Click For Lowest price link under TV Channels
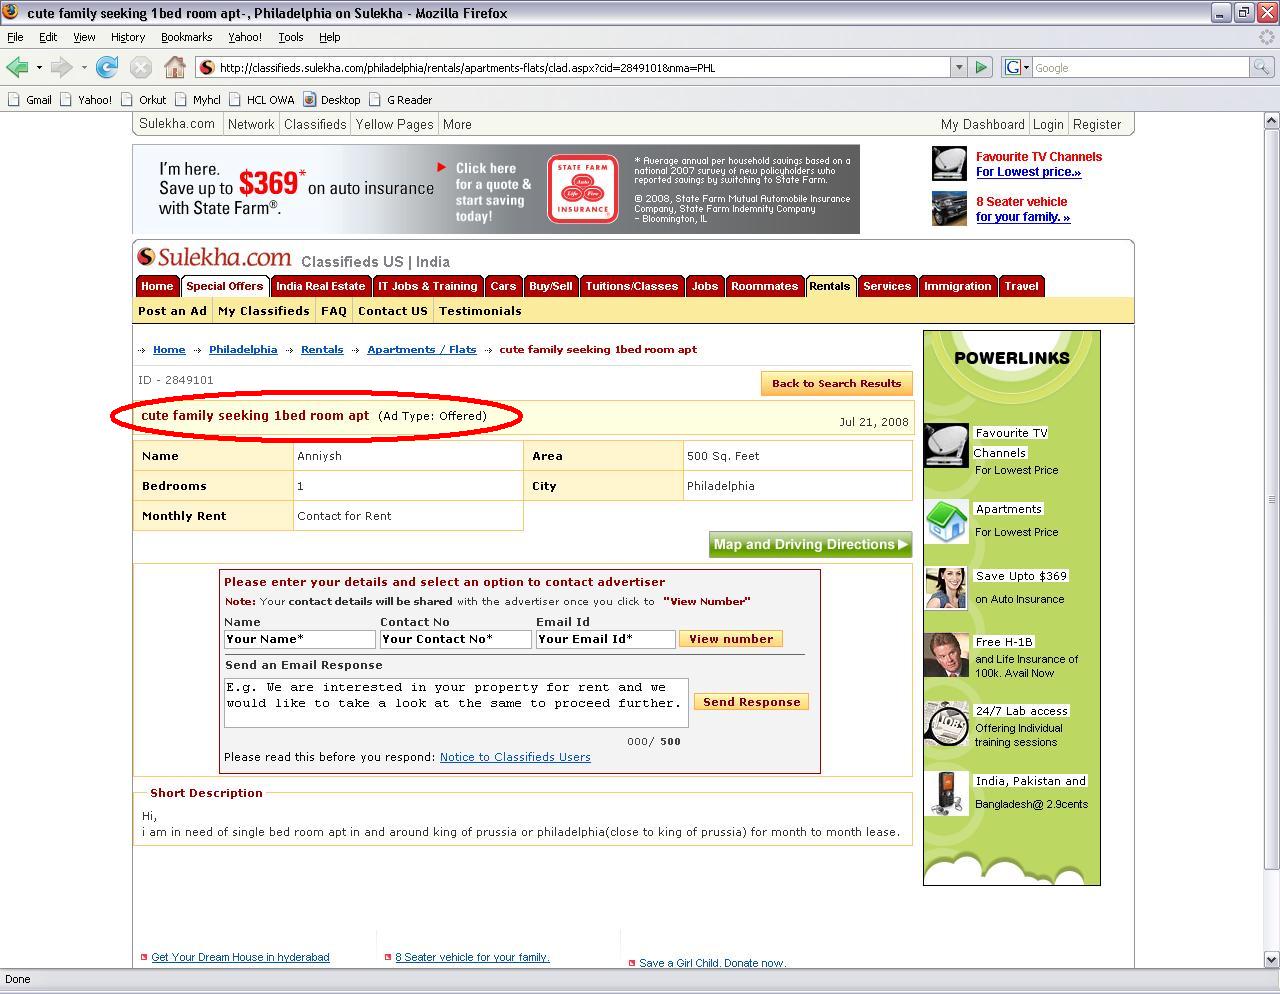Screen dimensions: 1280x994 point(1028,172)
